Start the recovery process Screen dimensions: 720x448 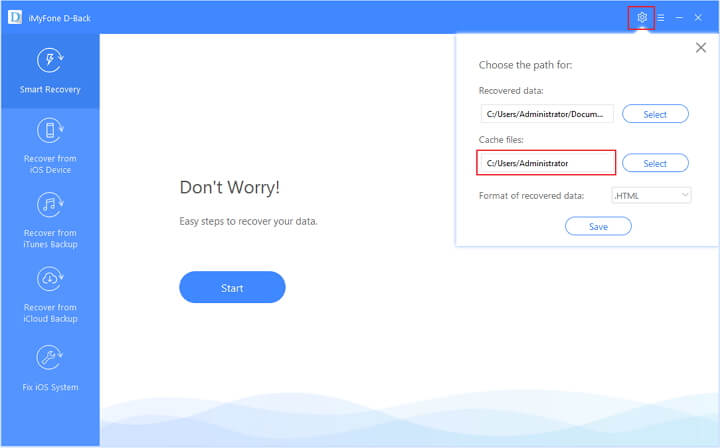[x=232, y=287]
